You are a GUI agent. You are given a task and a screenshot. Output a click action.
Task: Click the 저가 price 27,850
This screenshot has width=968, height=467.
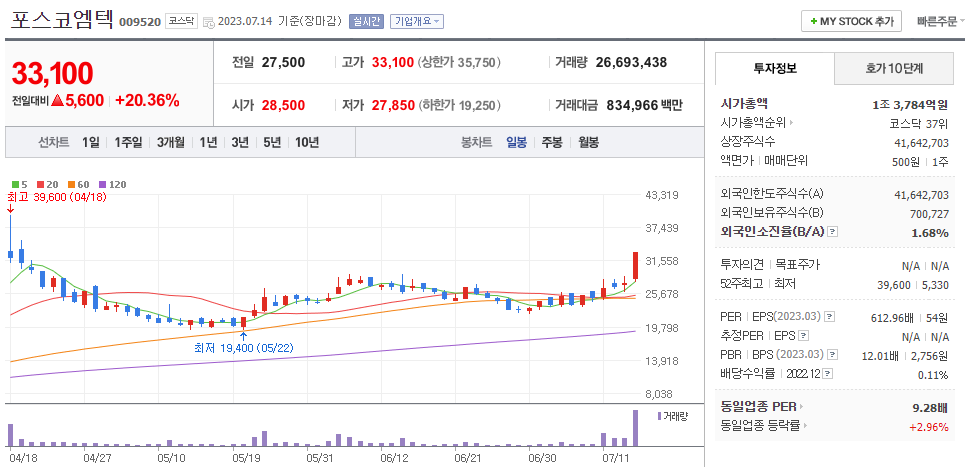(393, 106)
